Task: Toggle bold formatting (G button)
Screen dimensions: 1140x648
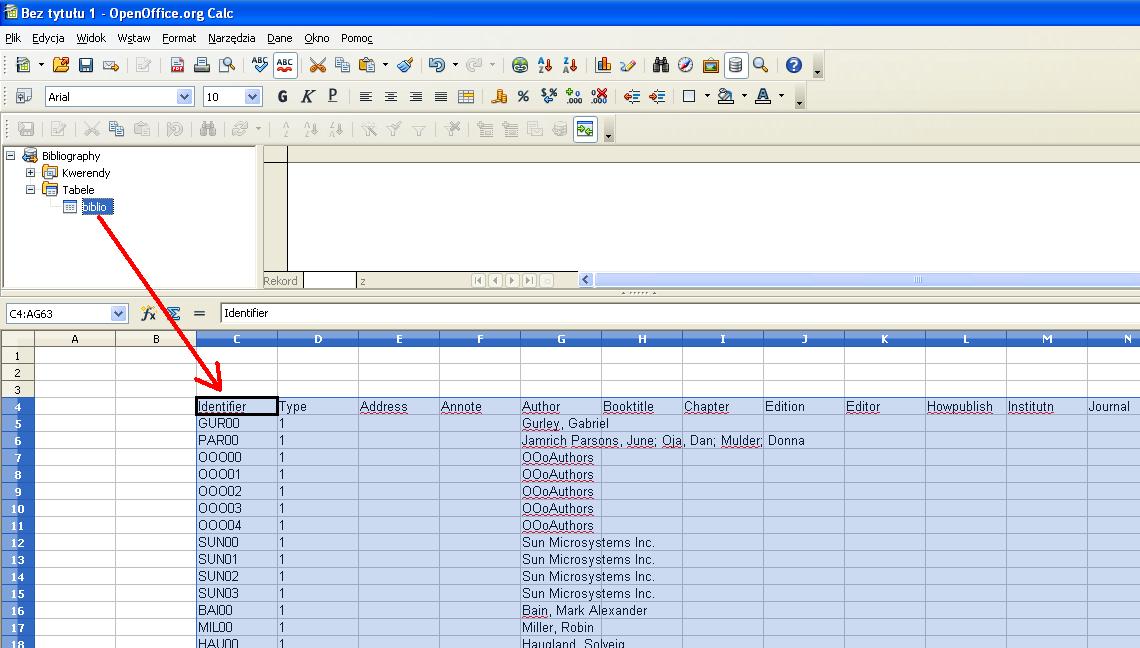Action: tap(283, 97)
